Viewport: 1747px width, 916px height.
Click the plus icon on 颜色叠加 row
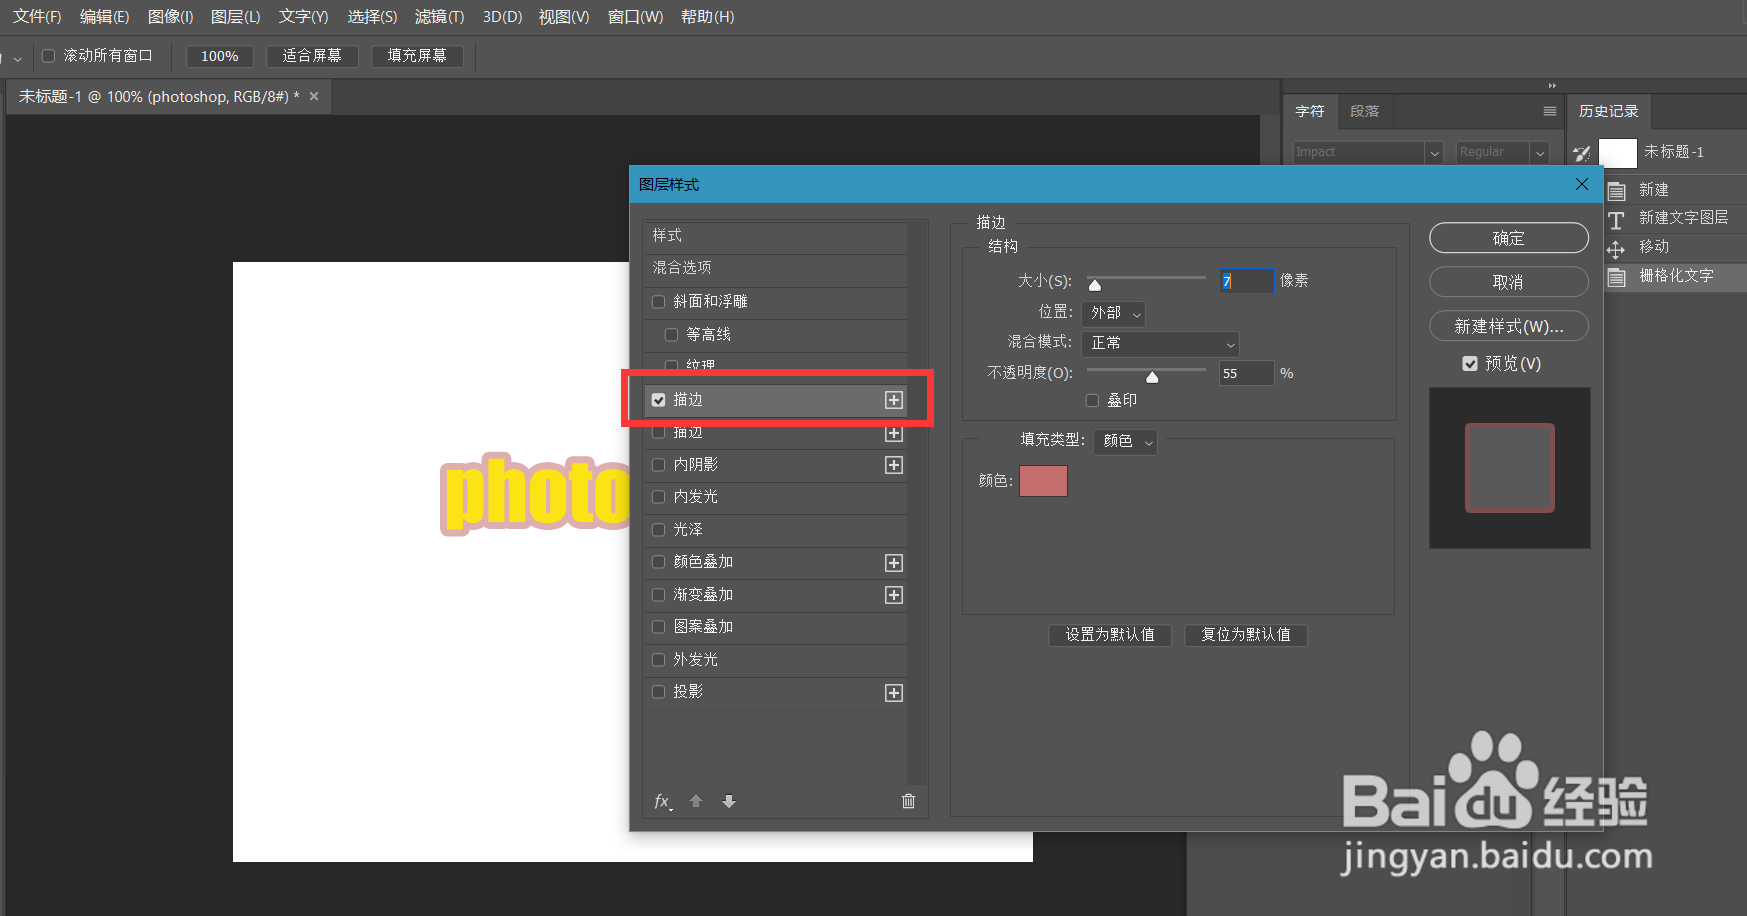(x=894, y=563)
